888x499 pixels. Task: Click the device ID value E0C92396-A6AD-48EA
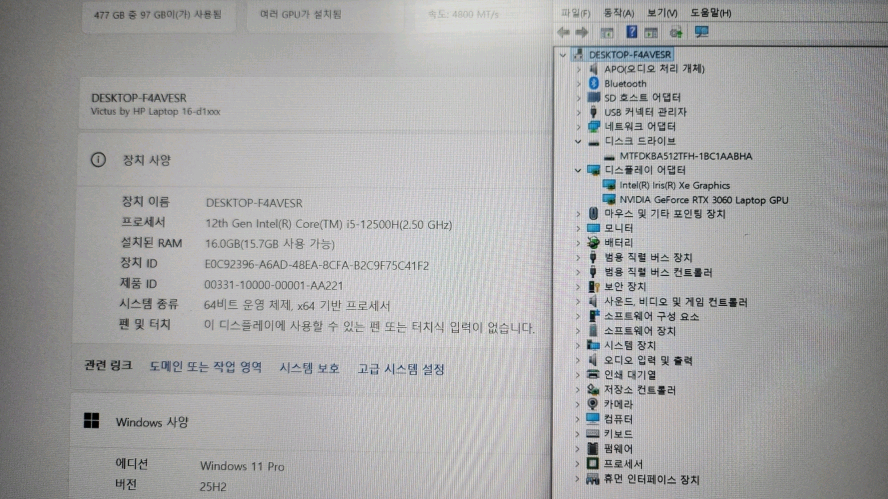[x=317, y=265]
